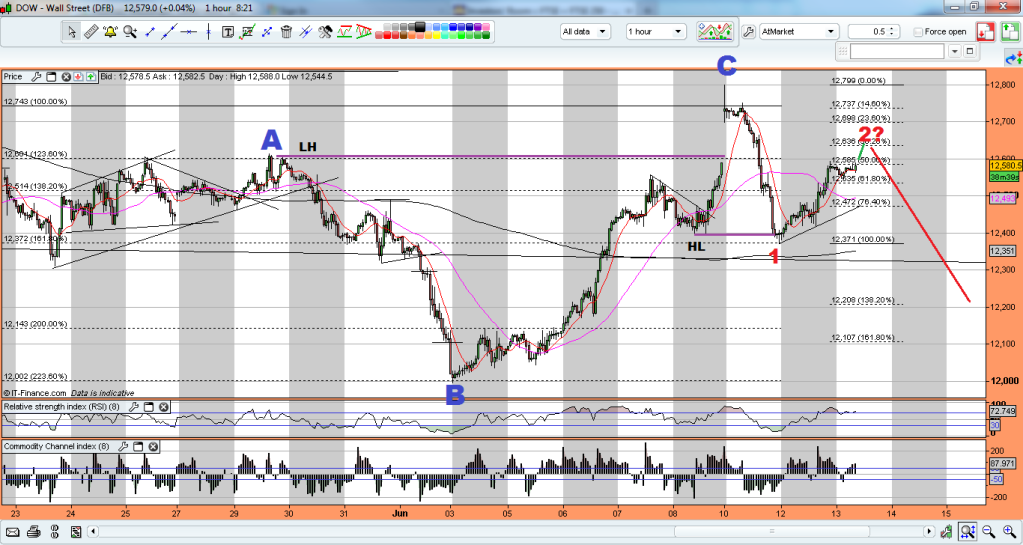Select the arrow pointer tool

[x=72, y=31]
